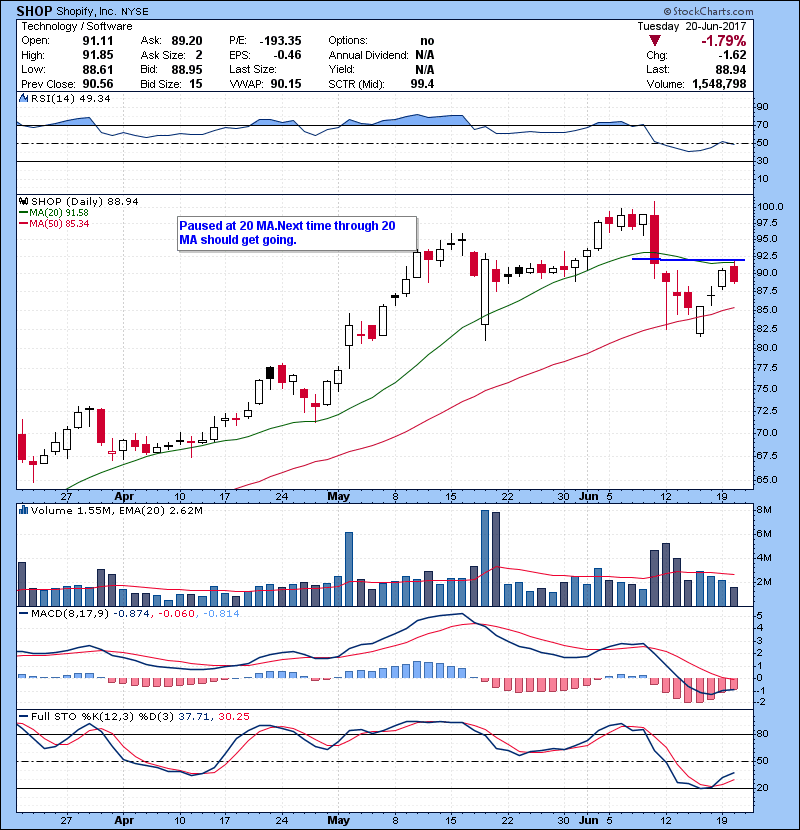
Task: Click the Jun label under price chart
Action: [x=588, y=497]
